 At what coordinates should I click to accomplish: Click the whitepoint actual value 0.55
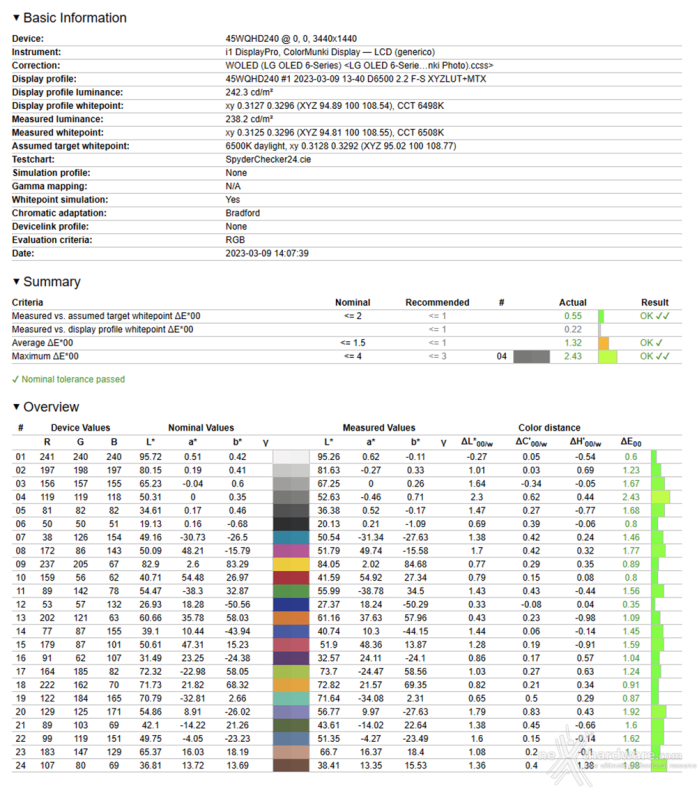pos(573,316)
